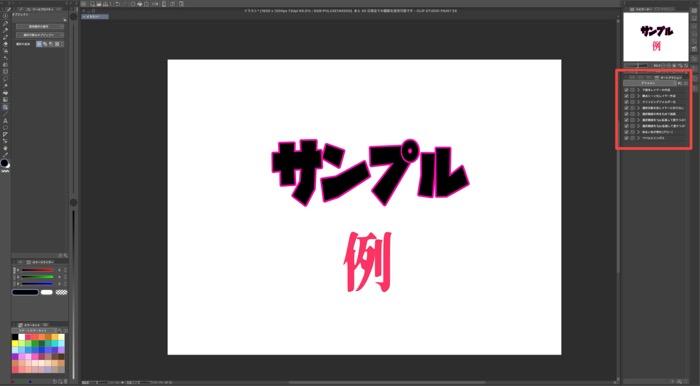The height and width of the screenshot is (386, 700).
Task: Click the highlighted active tool in the toolbar
Action: [x=5, y=108]
